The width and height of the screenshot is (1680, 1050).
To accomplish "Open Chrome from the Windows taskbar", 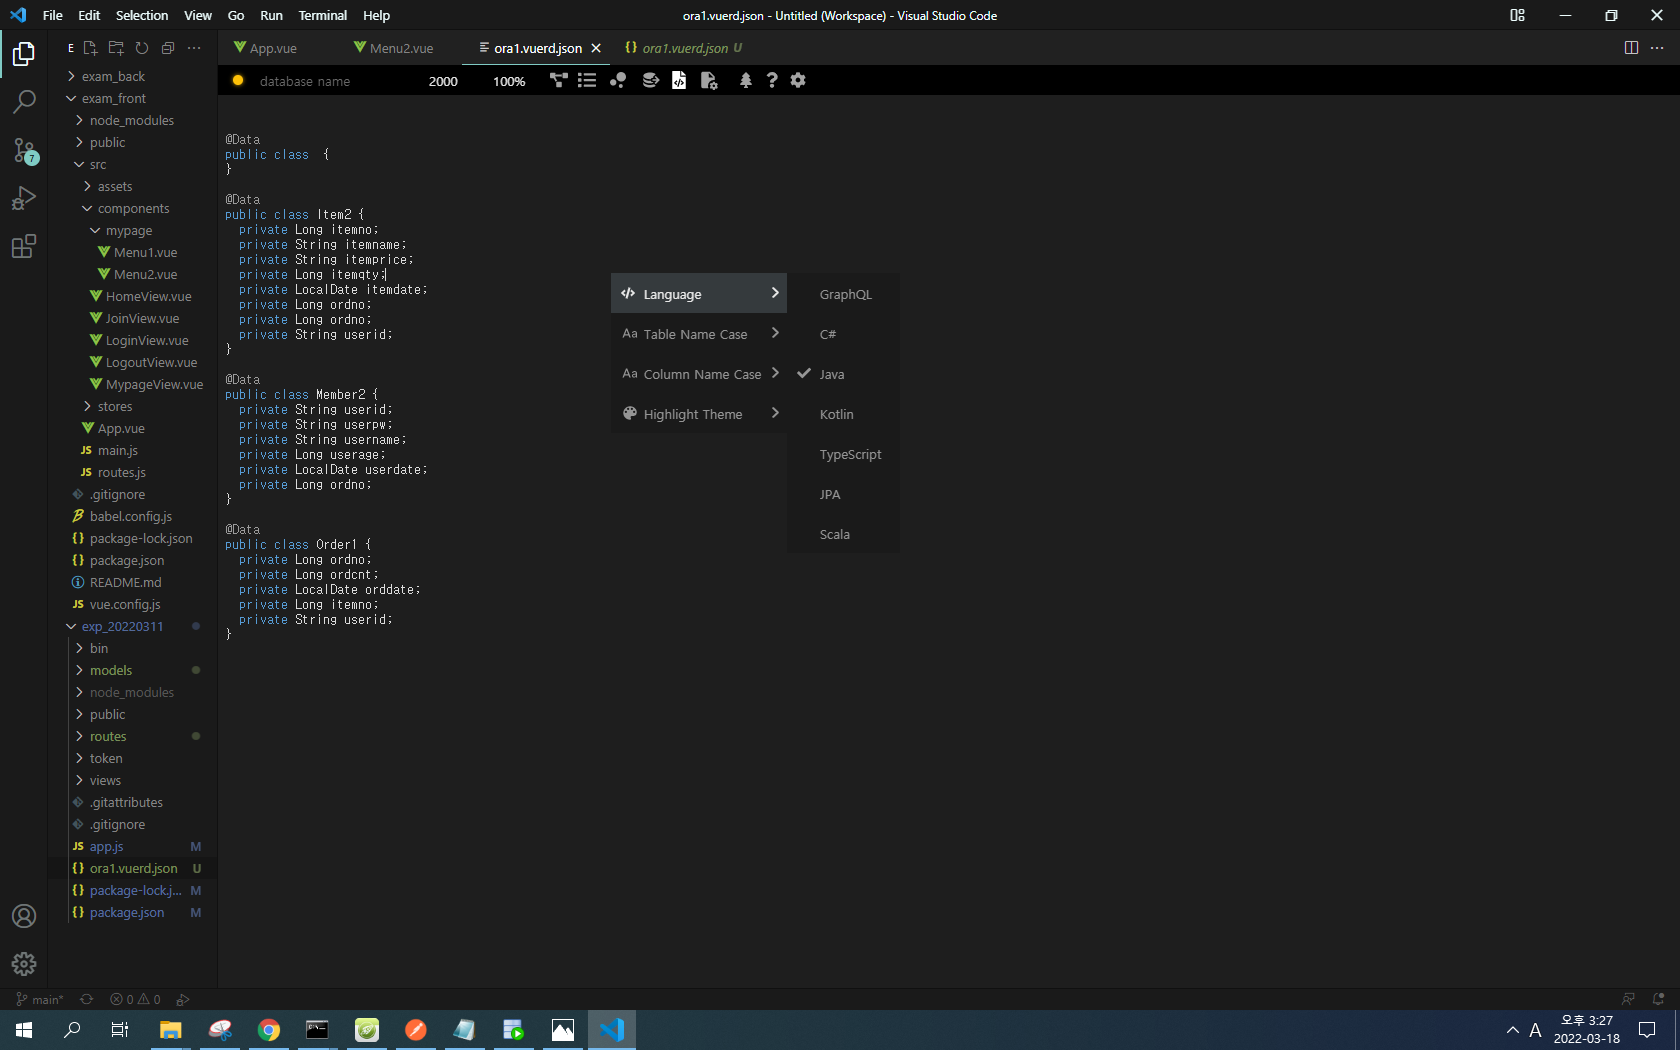I will coord(269,1030).
